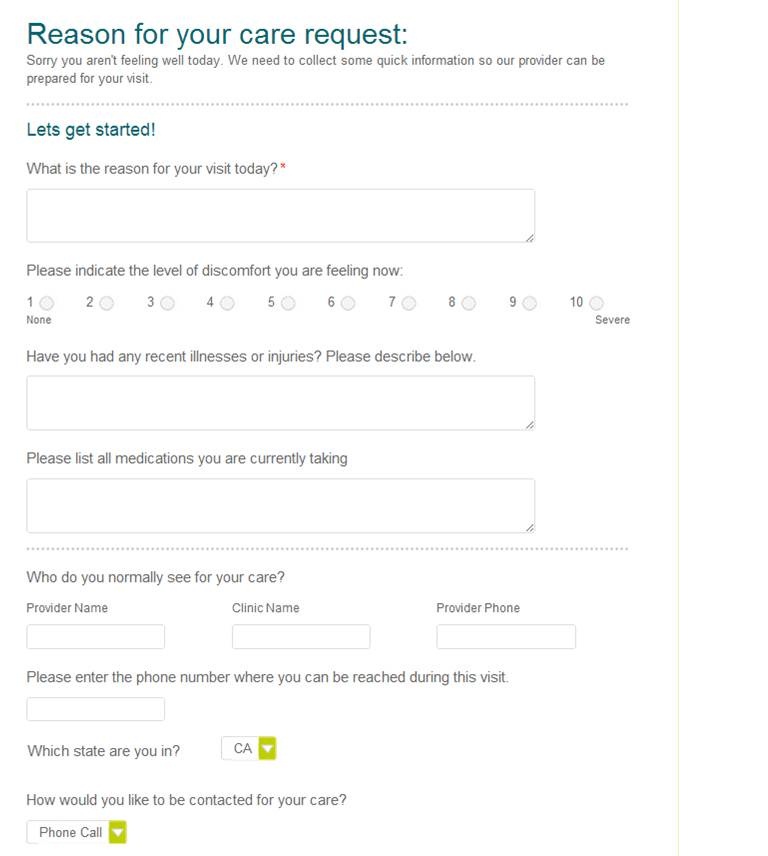Image resolution: width=768 pixels, height=856 pixels.
Task: Select discomfort level 5
Action: coord(288,303)
